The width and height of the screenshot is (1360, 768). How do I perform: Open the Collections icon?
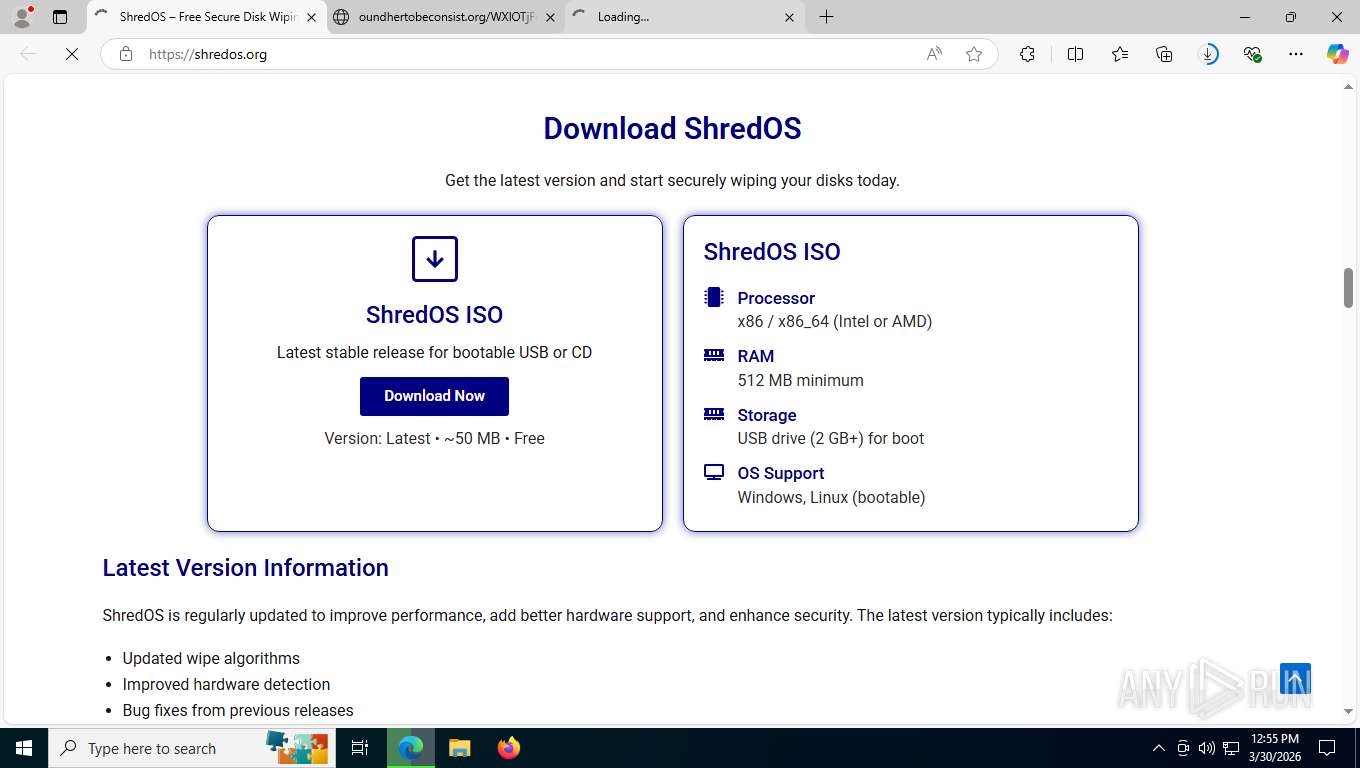pyautogui.click(x=1164, y=54)
